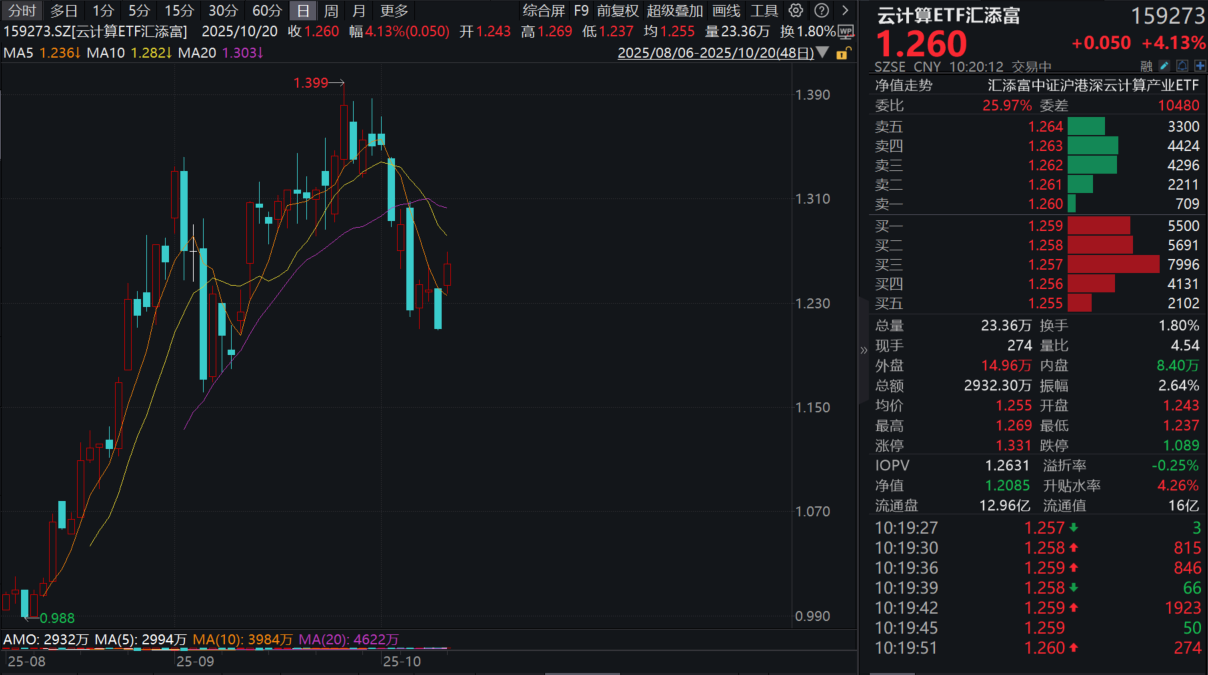Click the blue plus icon to add watchlist

(1198, 65)
